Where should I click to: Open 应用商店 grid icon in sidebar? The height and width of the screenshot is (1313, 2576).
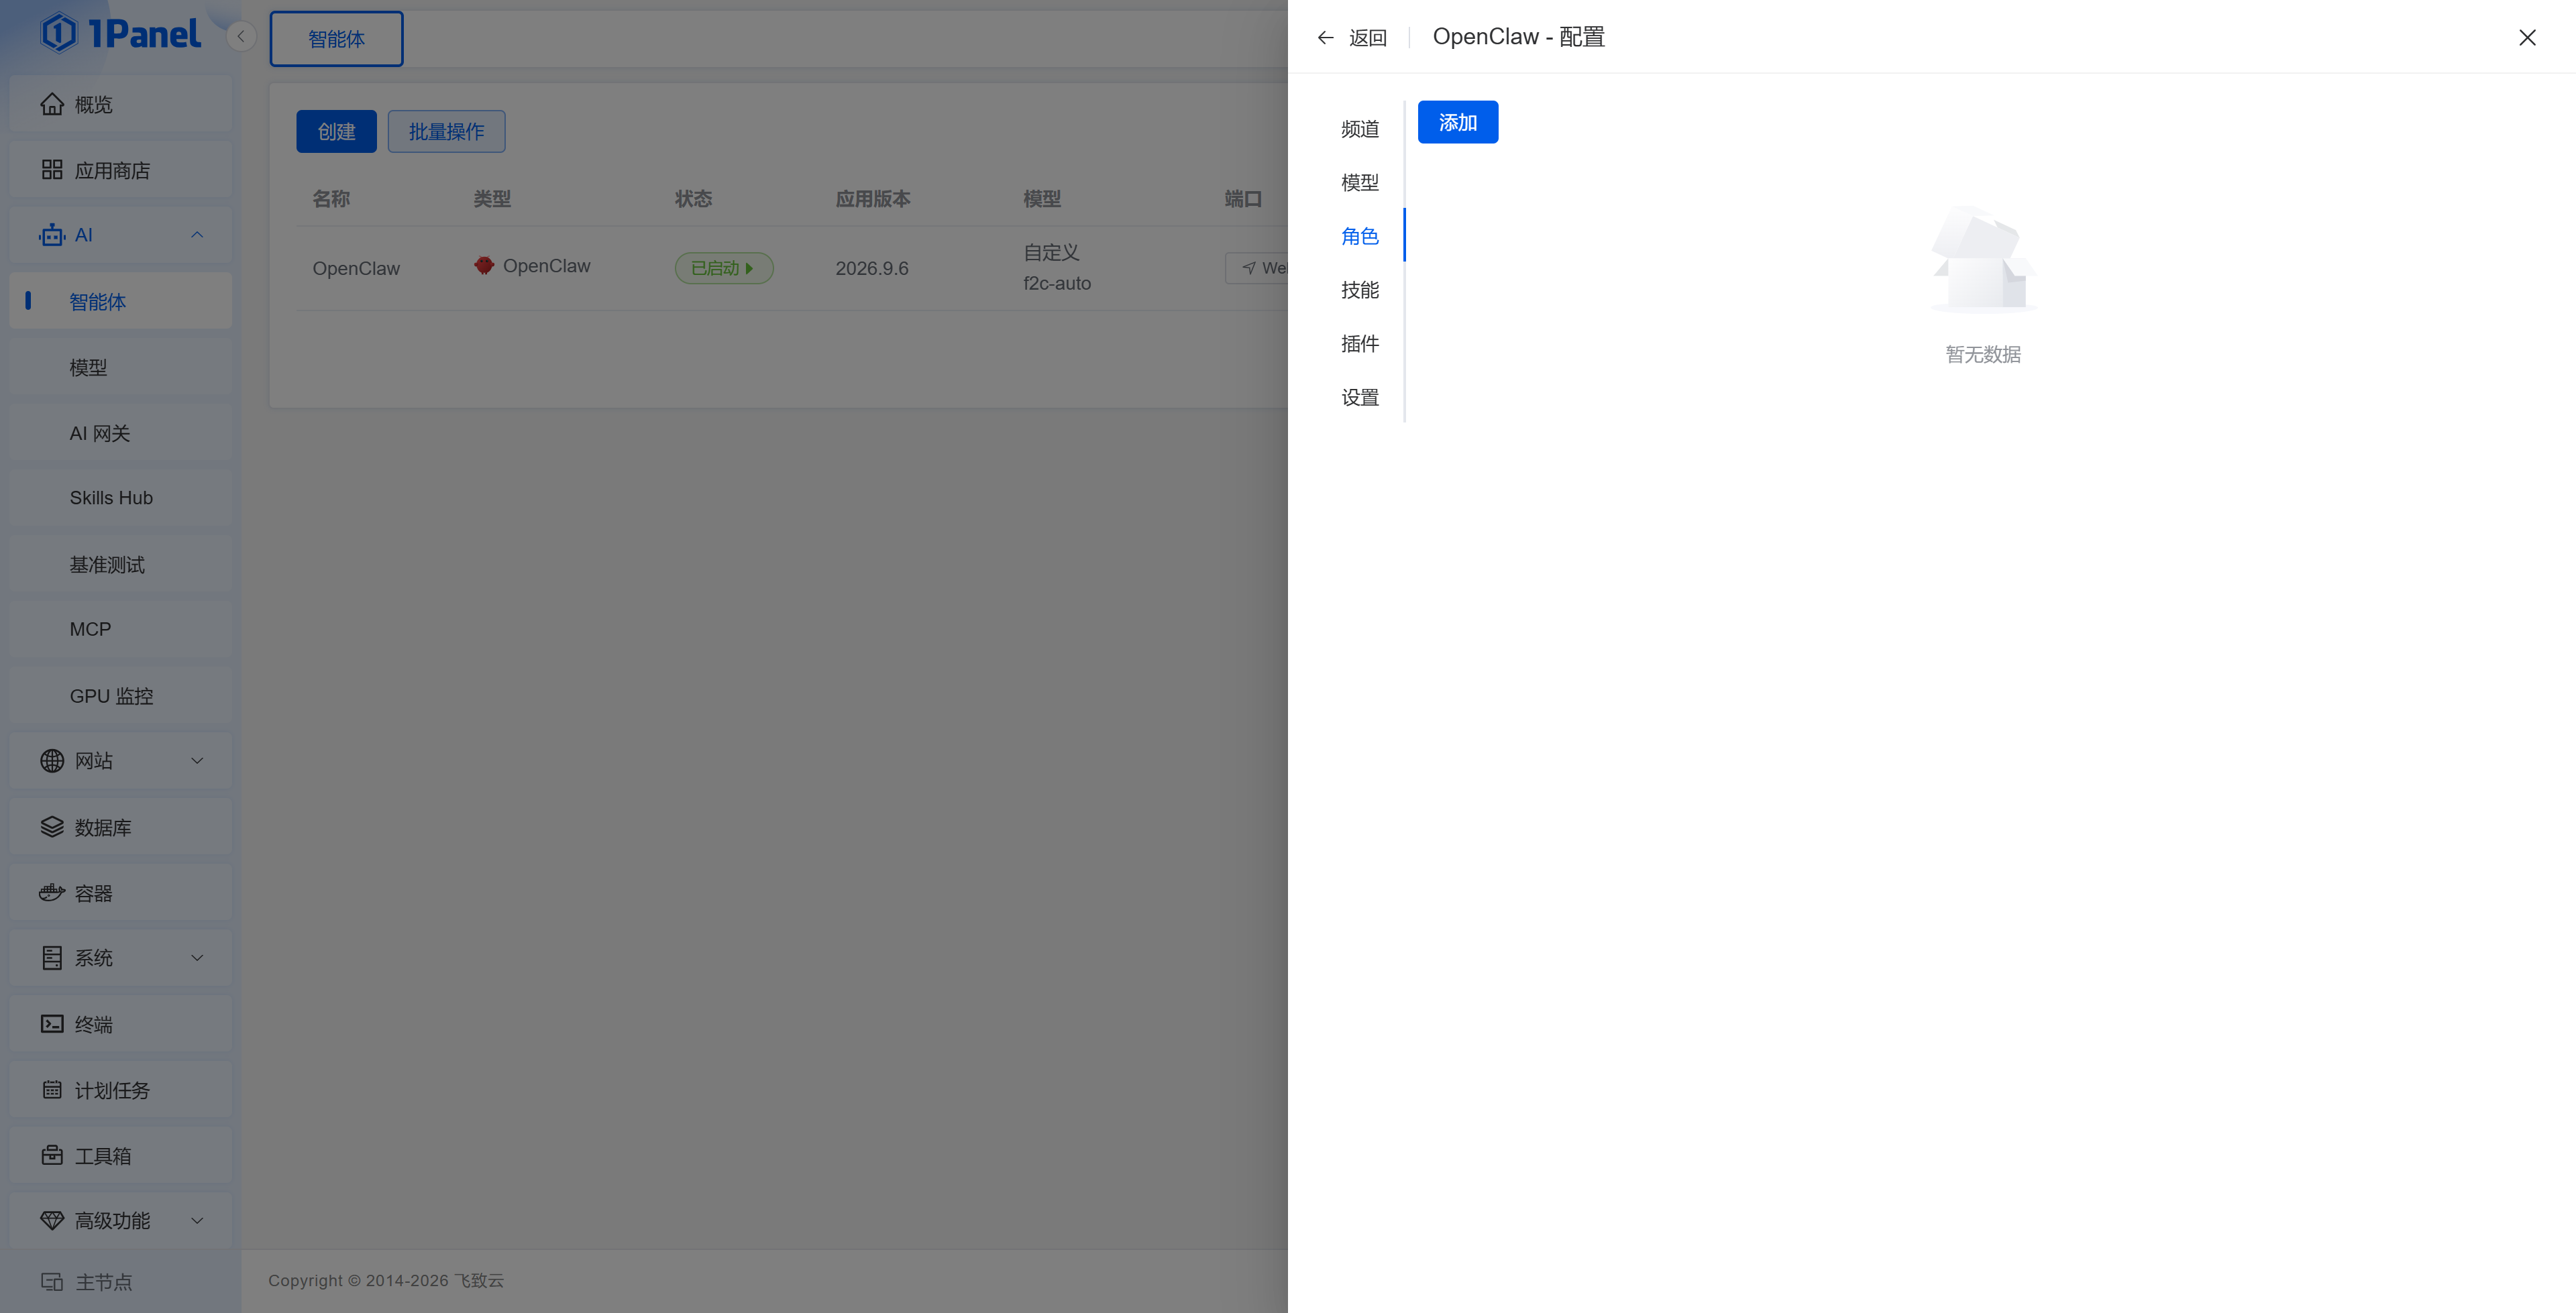coord(52,170)
